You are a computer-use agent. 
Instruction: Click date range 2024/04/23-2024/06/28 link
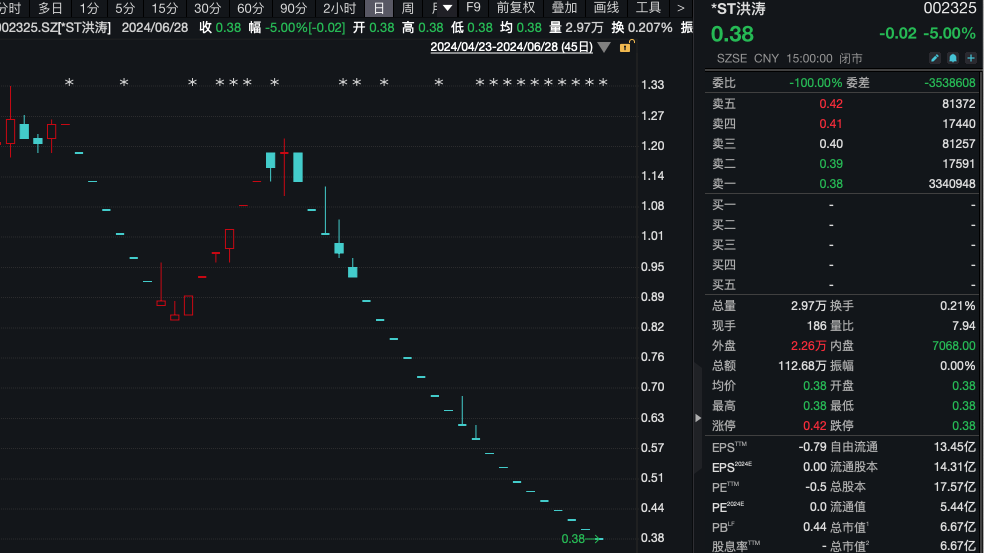point(511,47)
